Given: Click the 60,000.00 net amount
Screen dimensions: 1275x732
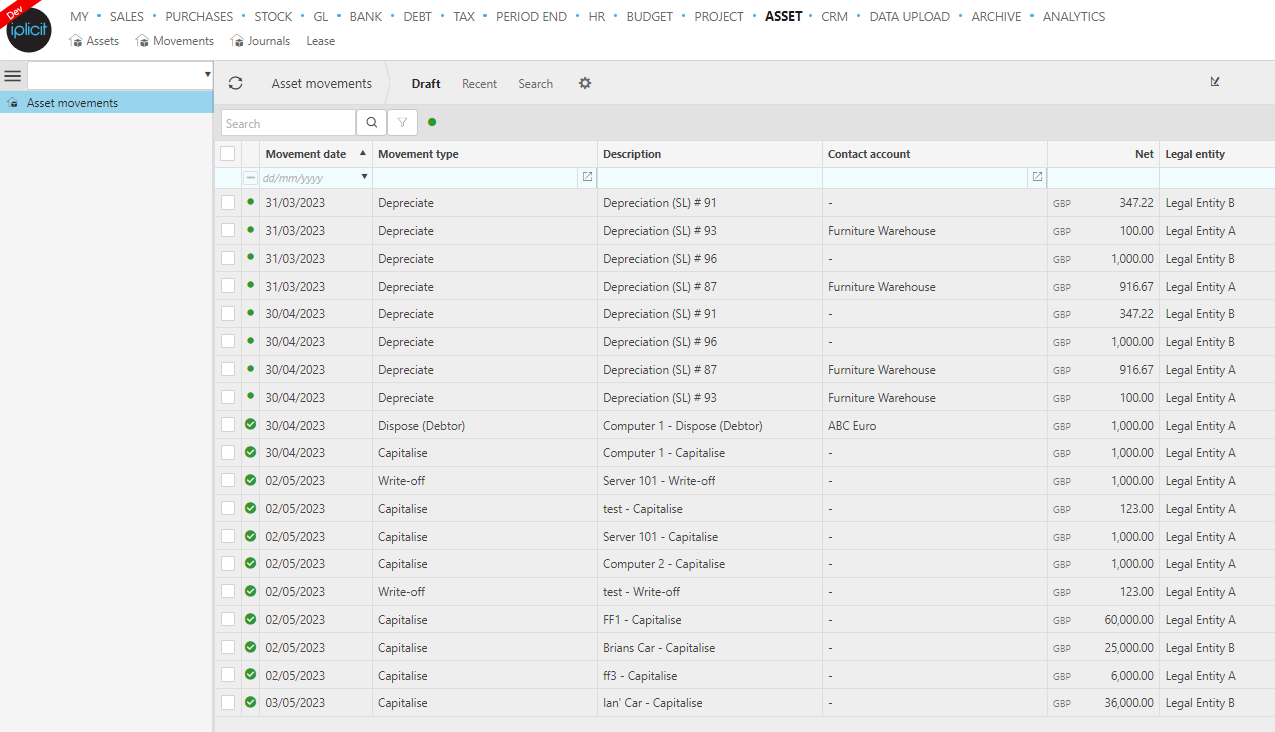Looking at the screenshot, I should pyautogui.click(x=1129, y=620).
